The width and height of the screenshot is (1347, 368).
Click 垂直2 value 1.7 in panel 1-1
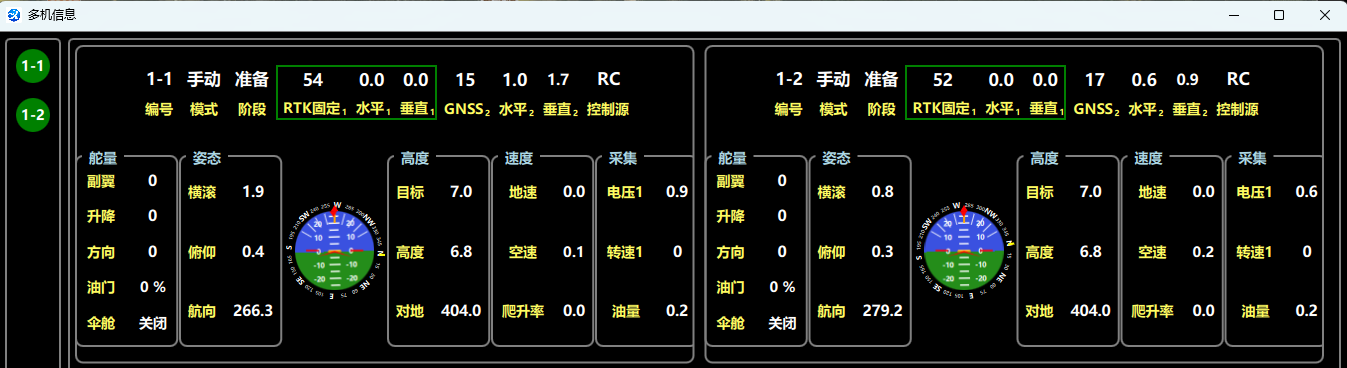click(x=558, y=79)
